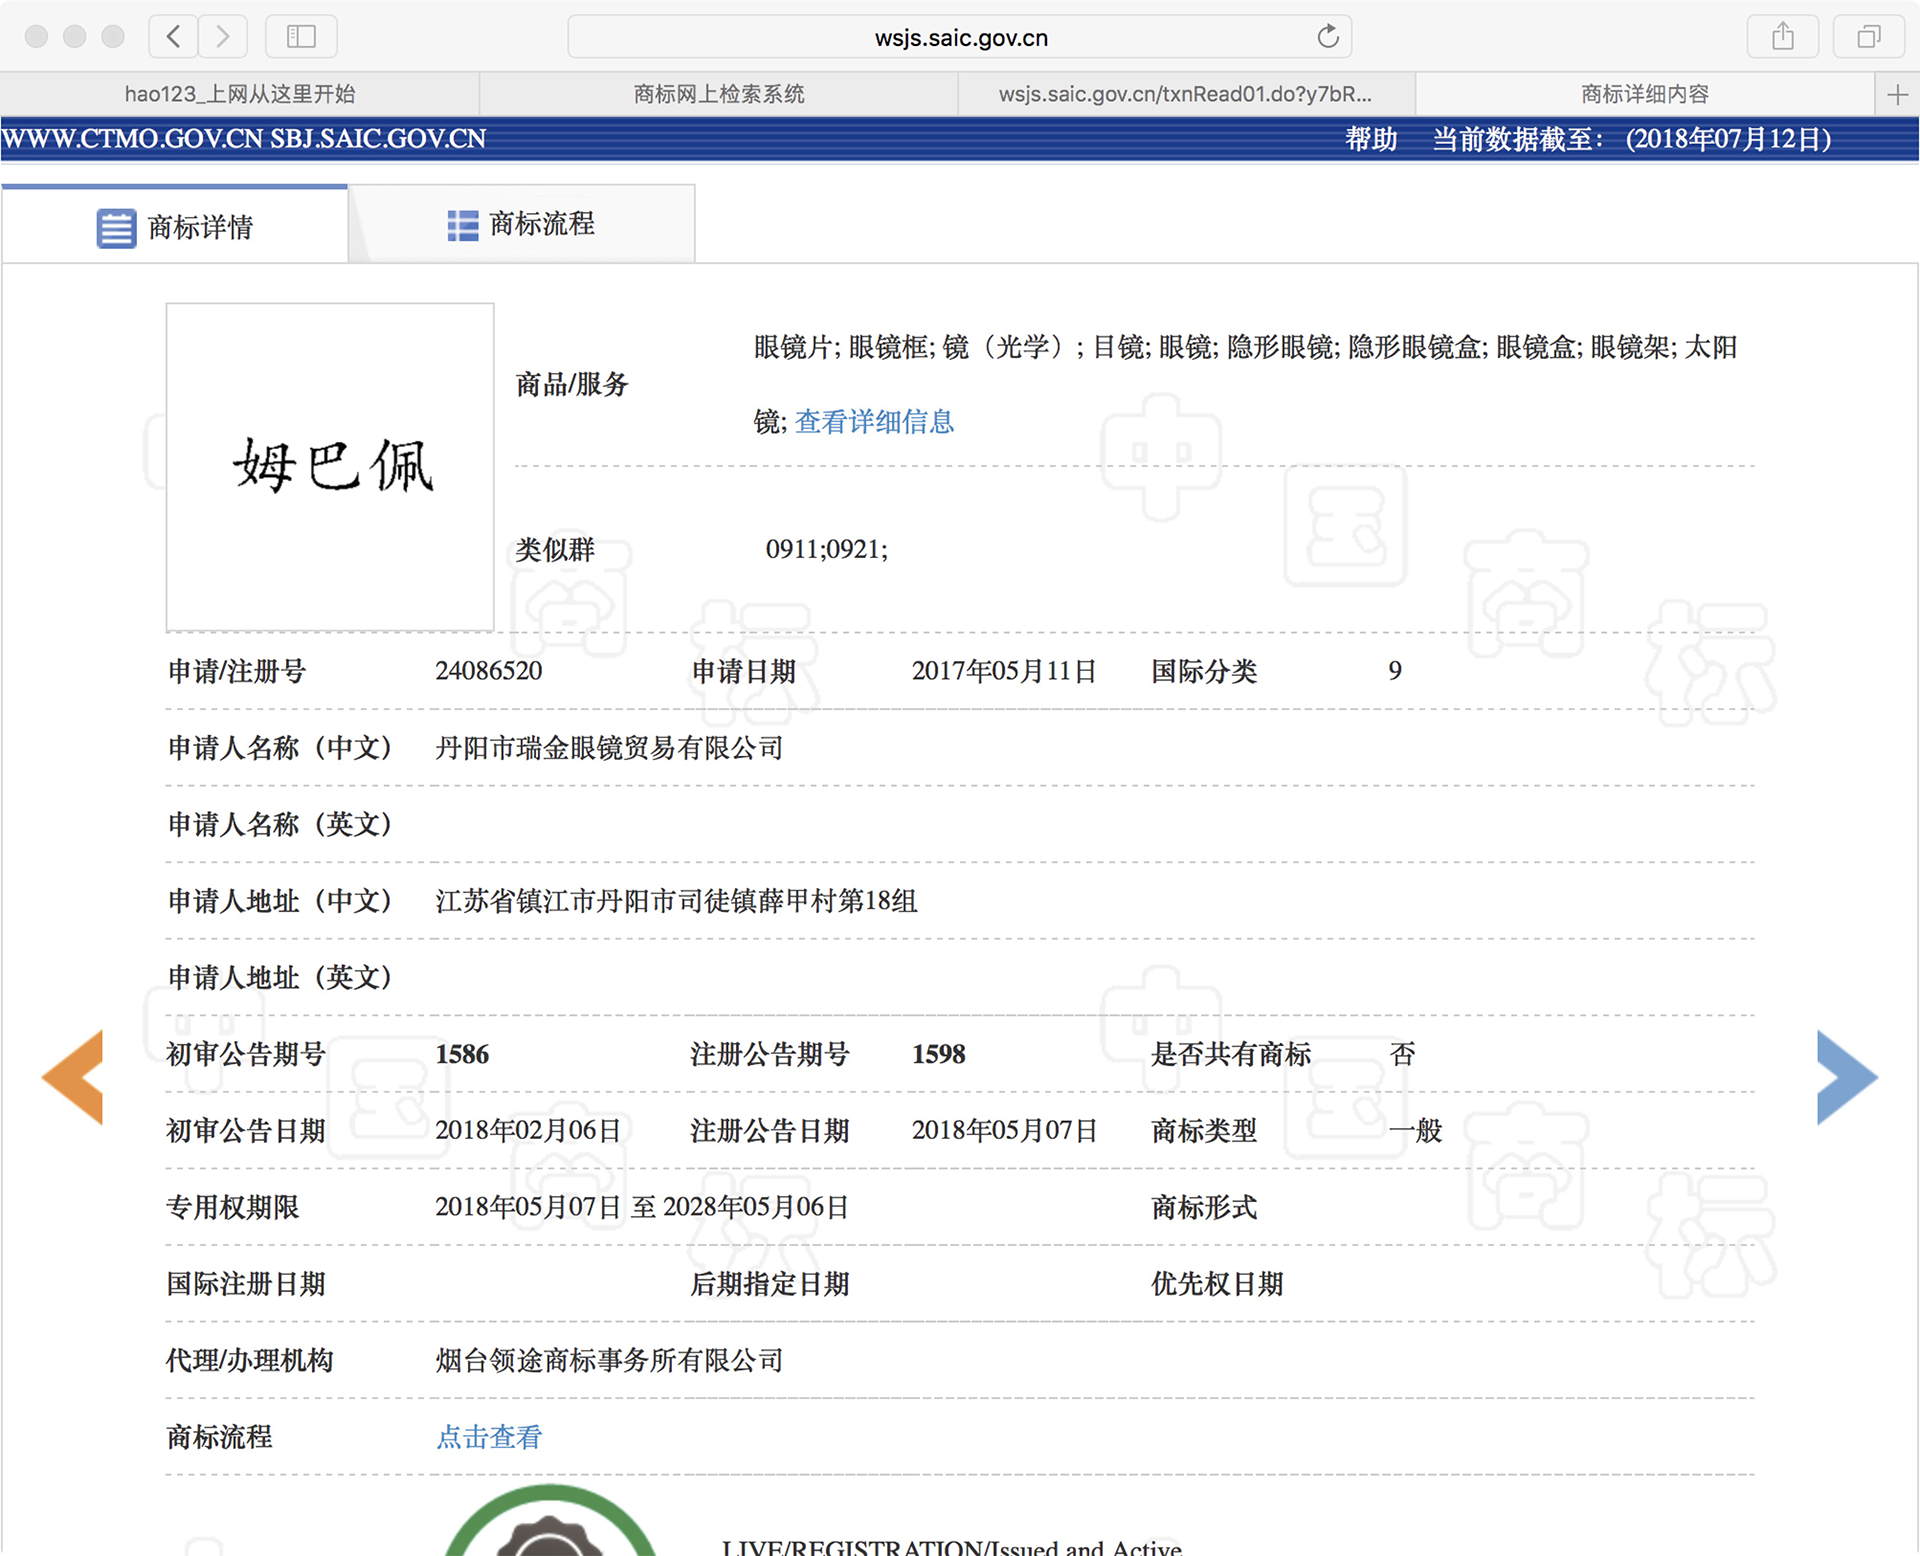
Task: Select goods list starting with 眼镜片; 眼镜框
Action: click(1245, 384)
